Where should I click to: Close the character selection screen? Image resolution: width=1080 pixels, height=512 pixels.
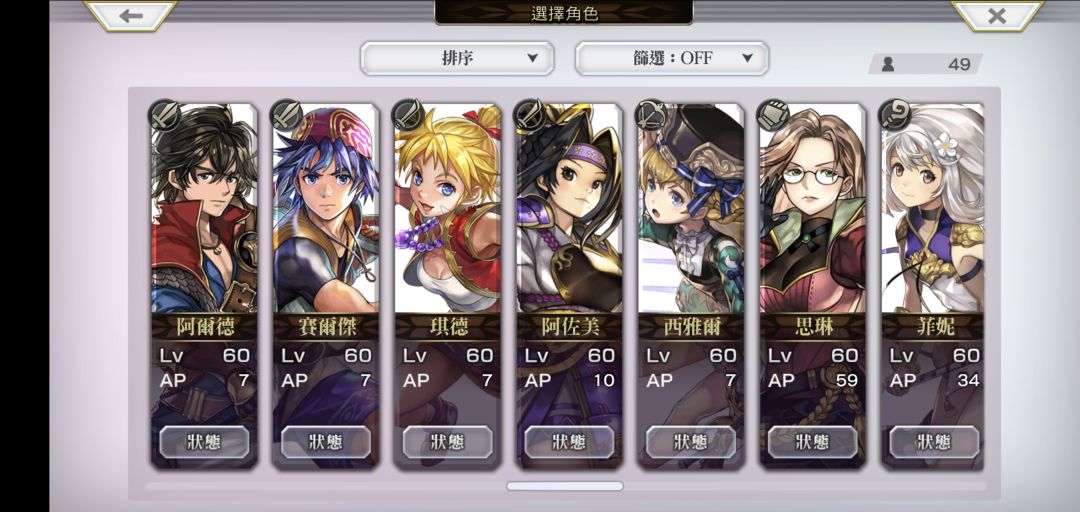tap(997, 15)
